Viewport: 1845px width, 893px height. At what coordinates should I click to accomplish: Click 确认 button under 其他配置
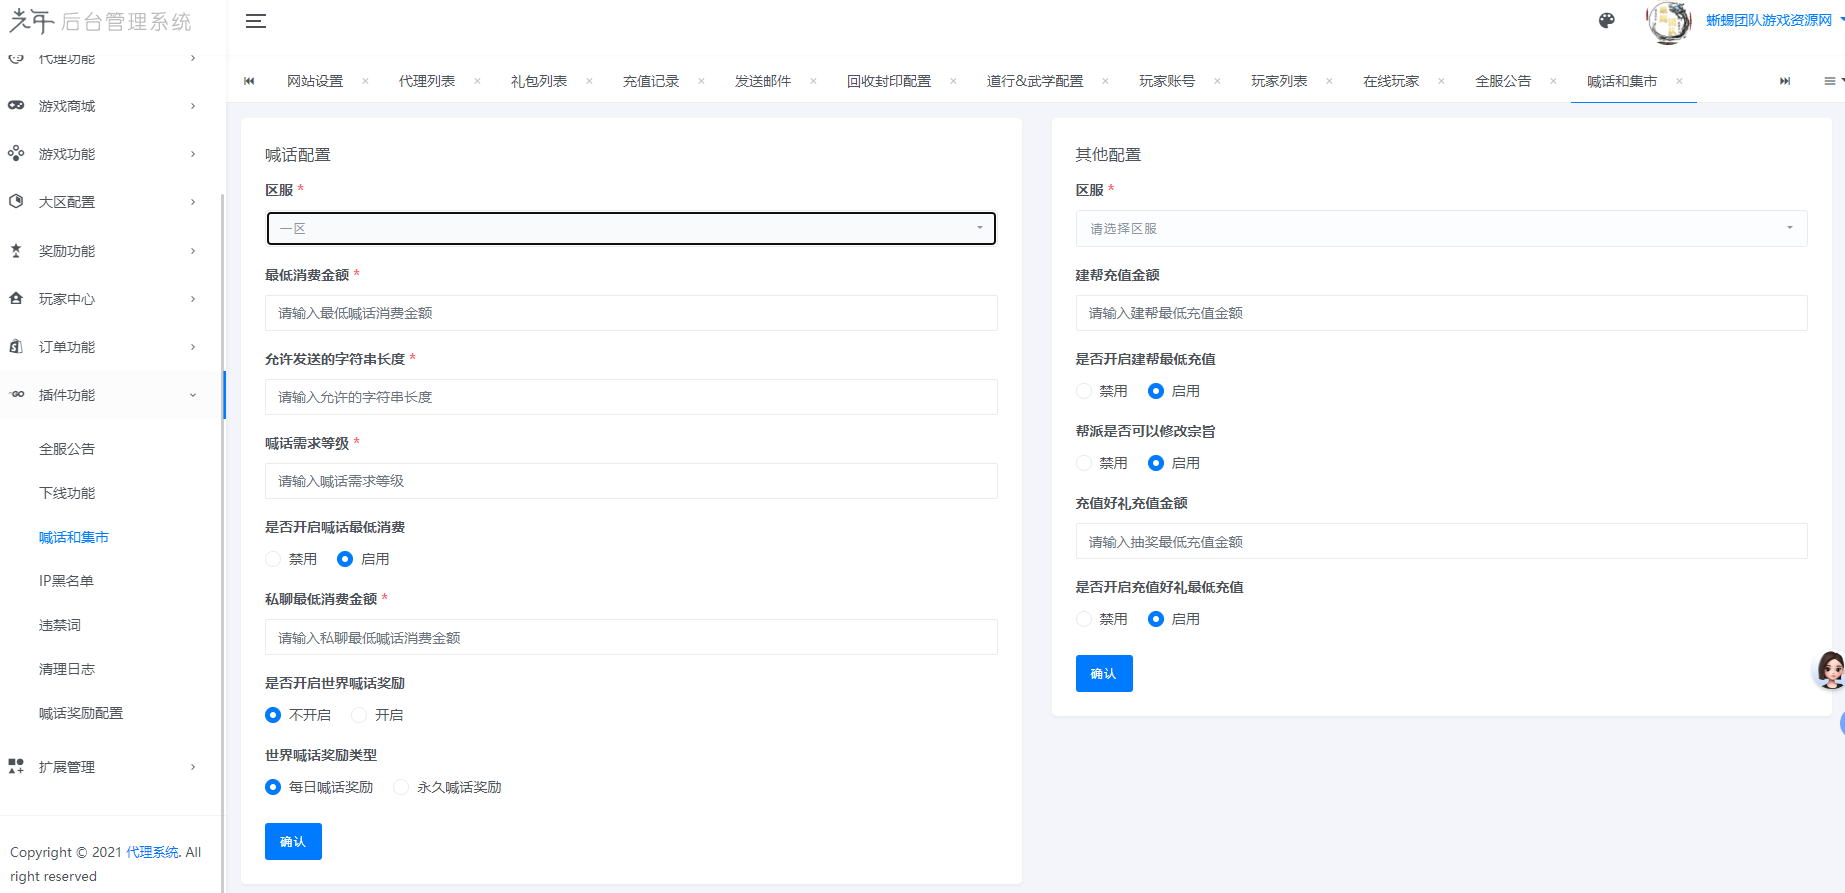tap(1103, 673)
